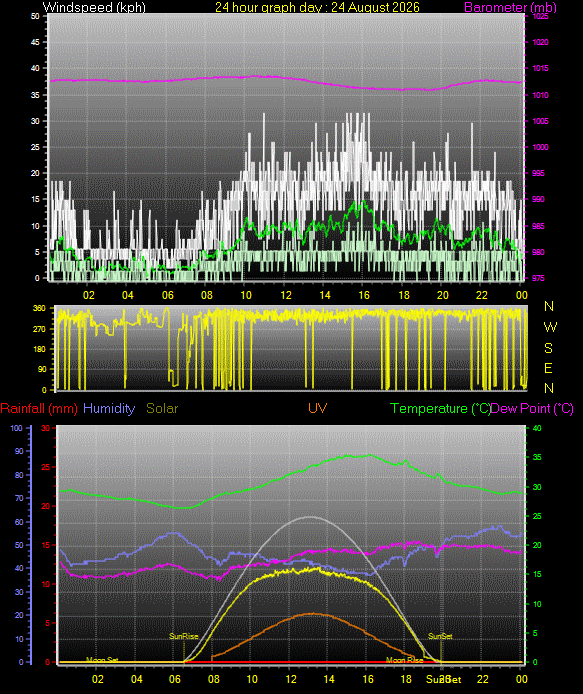
Task: Click the SunSet marker in the lower graph
Action: pos(440,636)
